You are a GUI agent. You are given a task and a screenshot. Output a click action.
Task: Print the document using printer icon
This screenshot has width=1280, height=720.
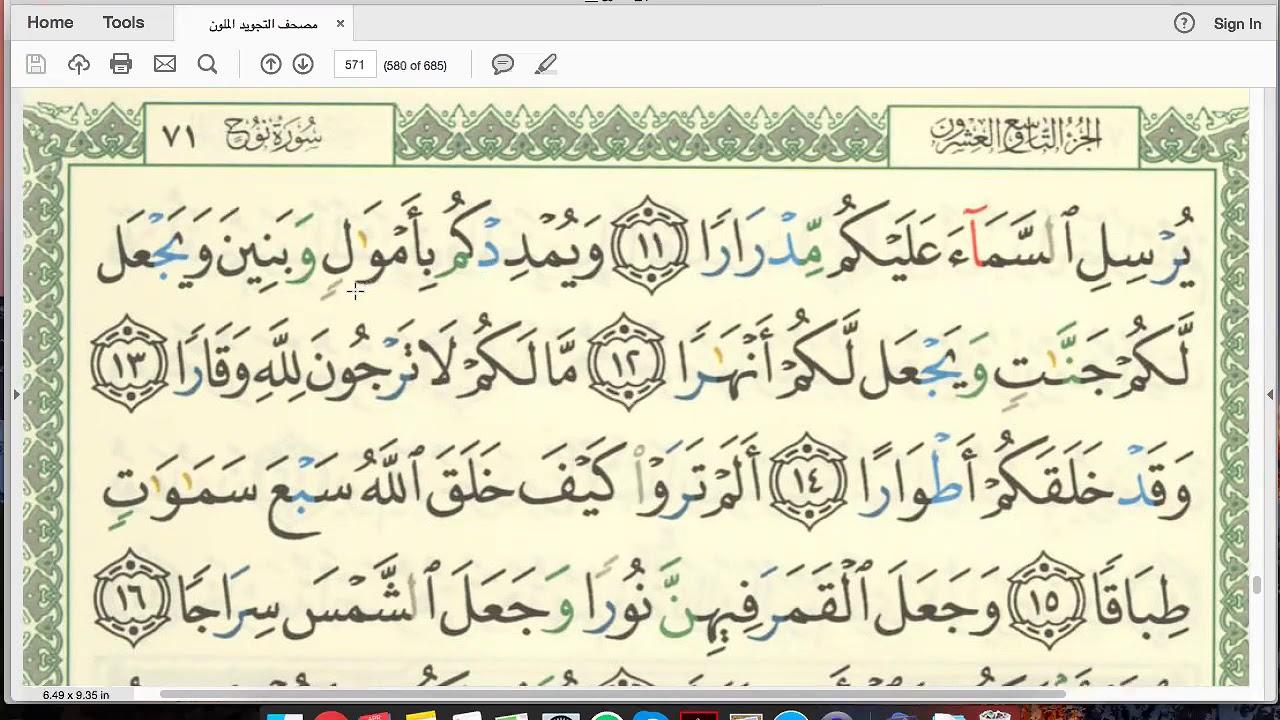coord(121,65)
